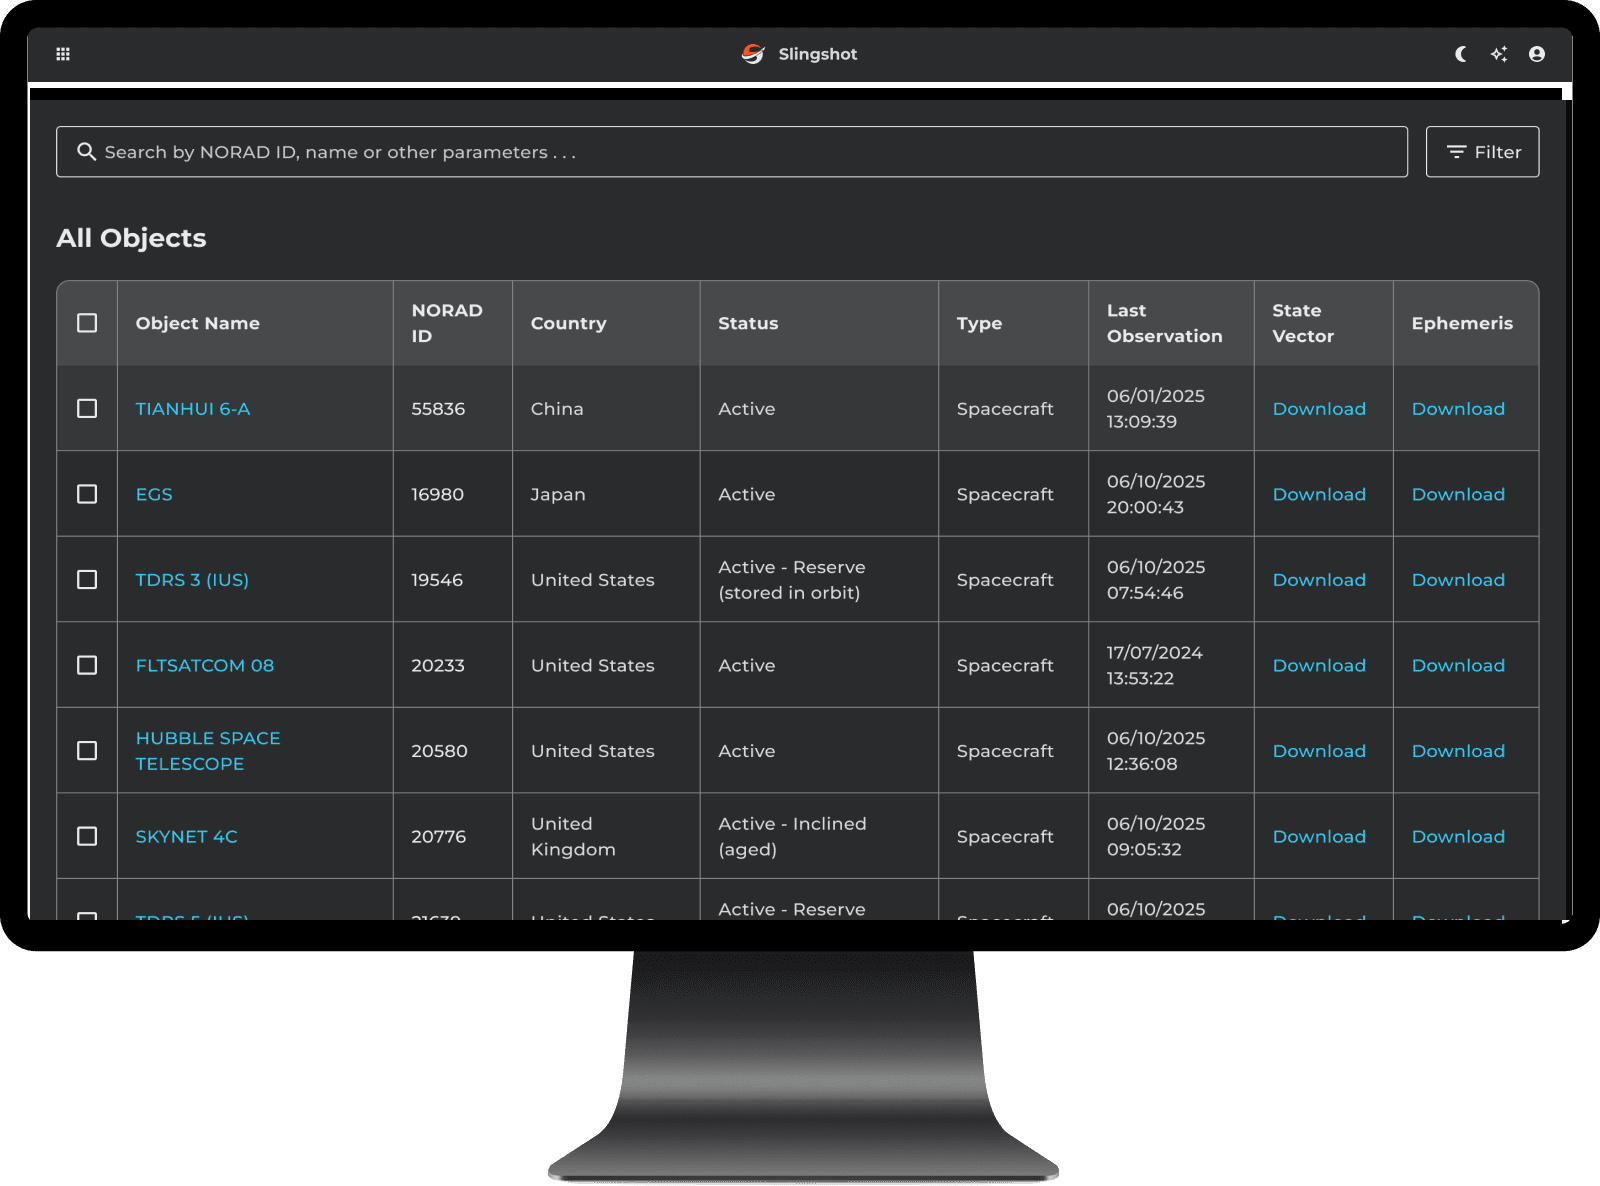The image size is (1600, 1186).
Task: Open the apps grid menu icon
Action: pos(63,54)
